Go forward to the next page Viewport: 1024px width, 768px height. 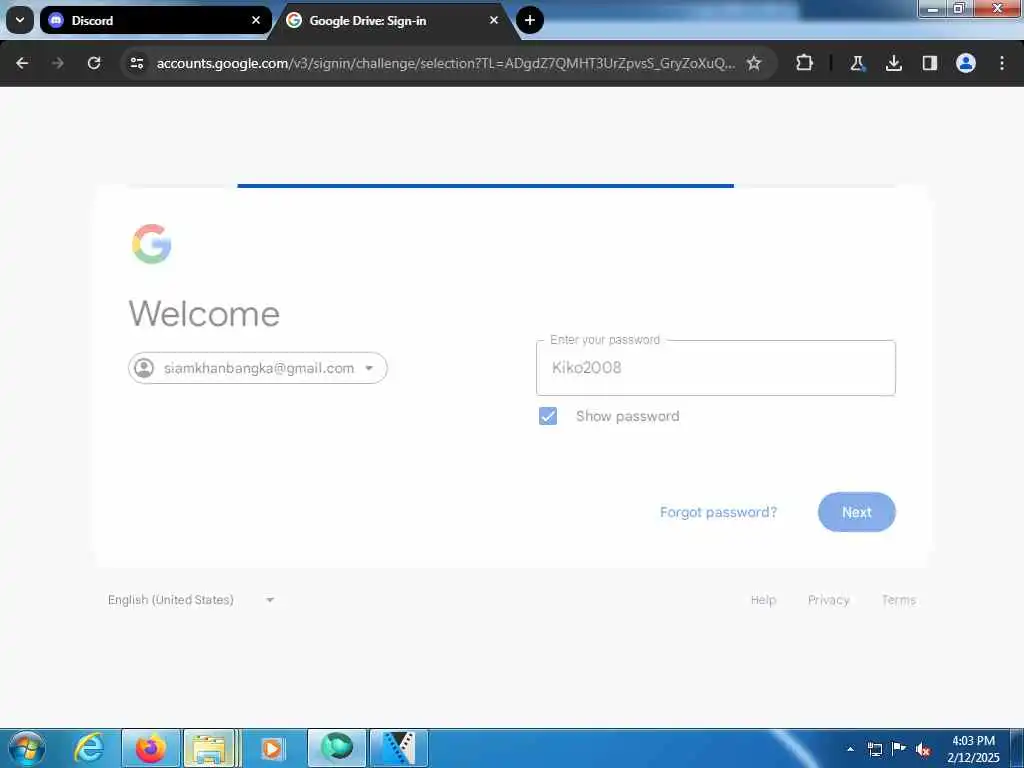click(x=58, y=63)
